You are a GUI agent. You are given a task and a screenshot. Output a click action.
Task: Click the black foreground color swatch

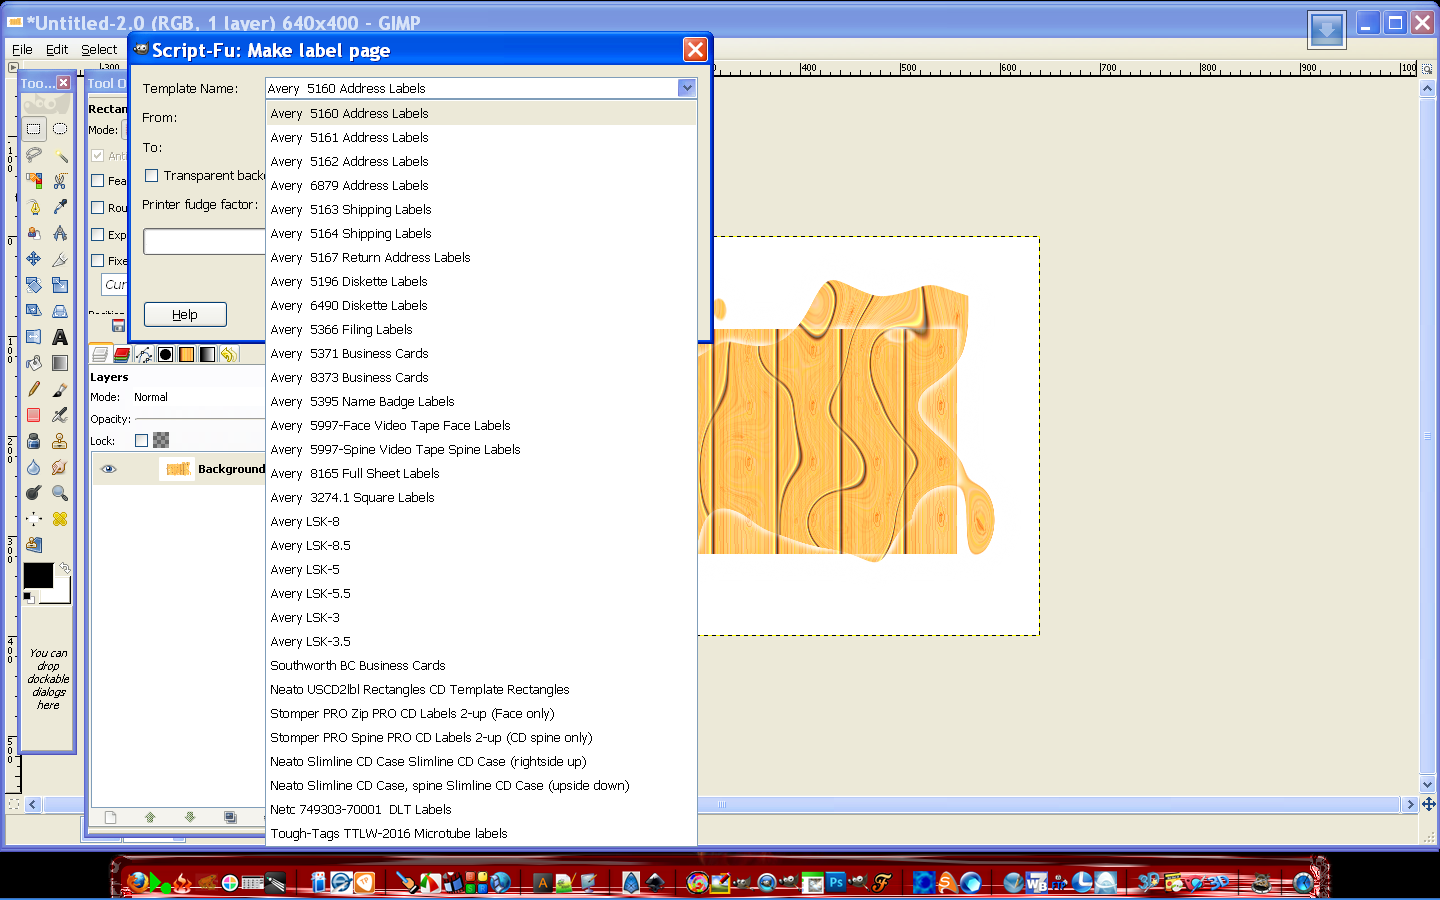38,575
